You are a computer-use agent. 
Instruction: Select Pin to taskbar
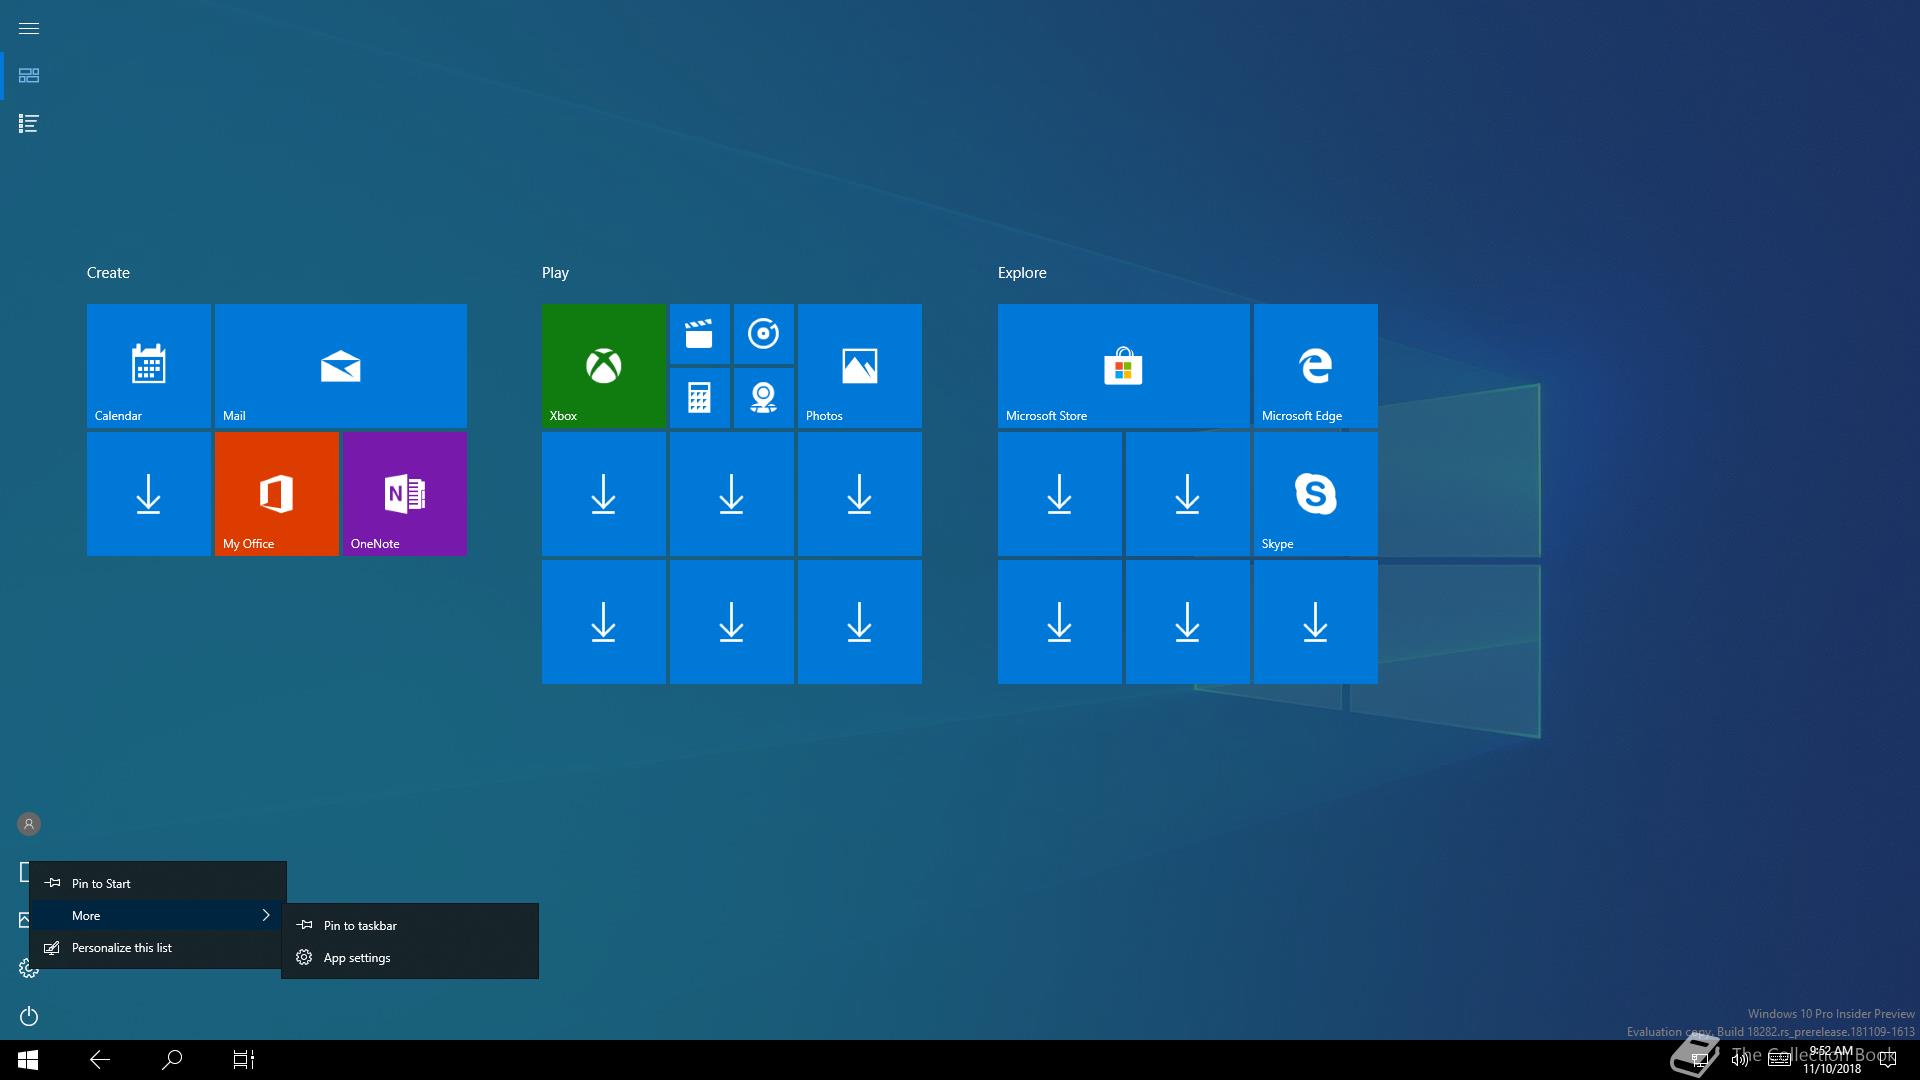(410, 925)
